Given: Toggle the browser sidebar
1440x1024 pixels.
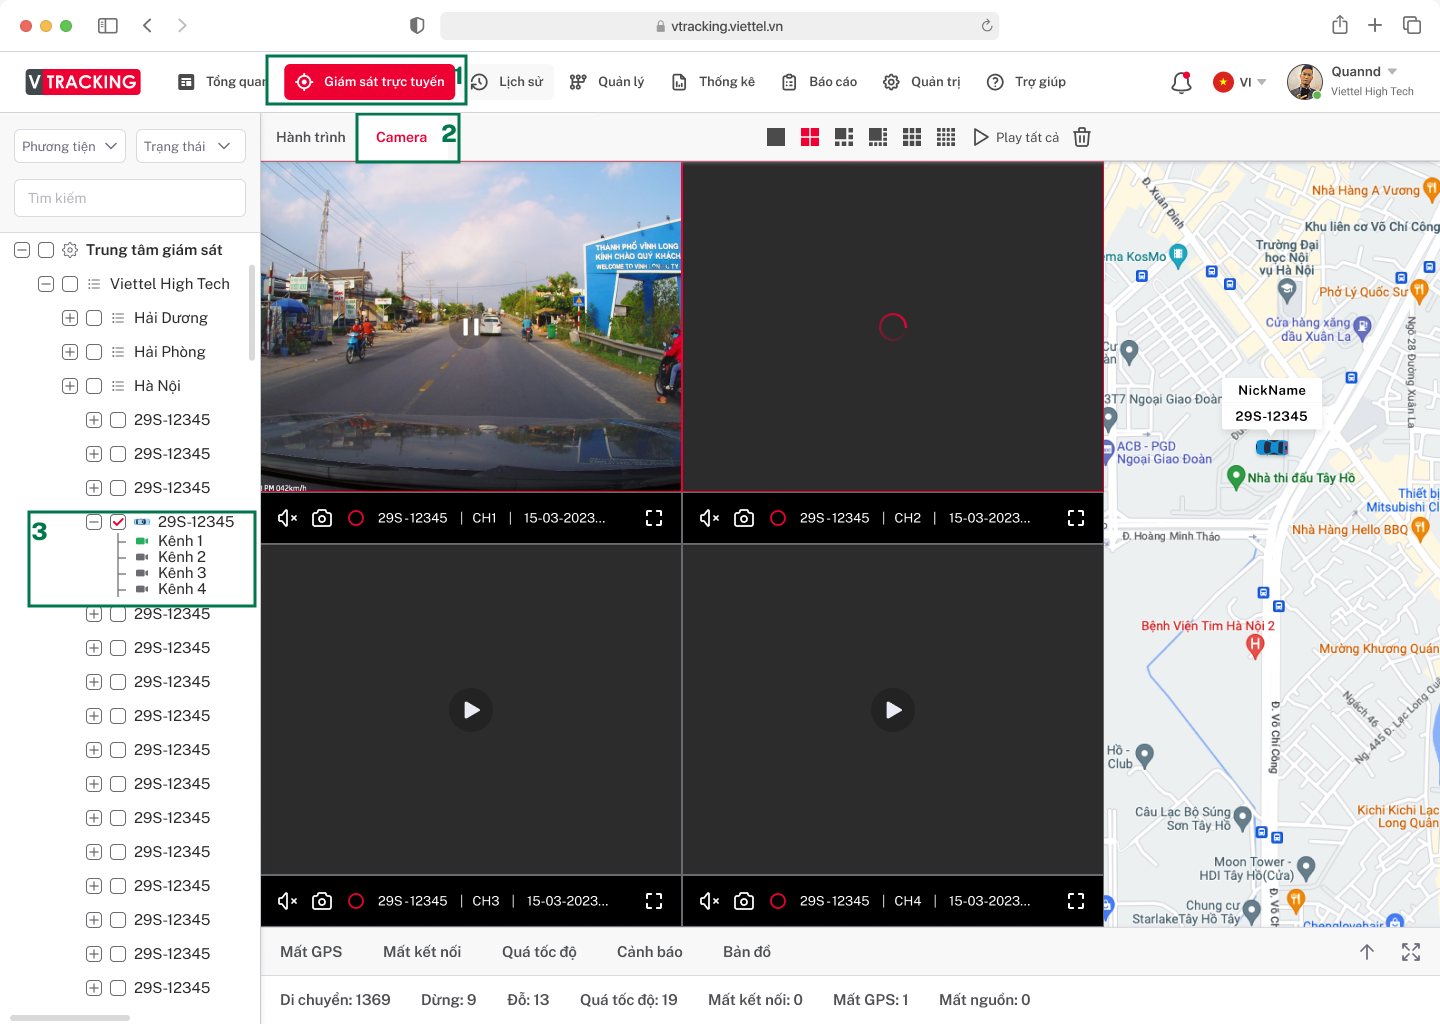Looking at the screenshot, I should click(108, 26).
